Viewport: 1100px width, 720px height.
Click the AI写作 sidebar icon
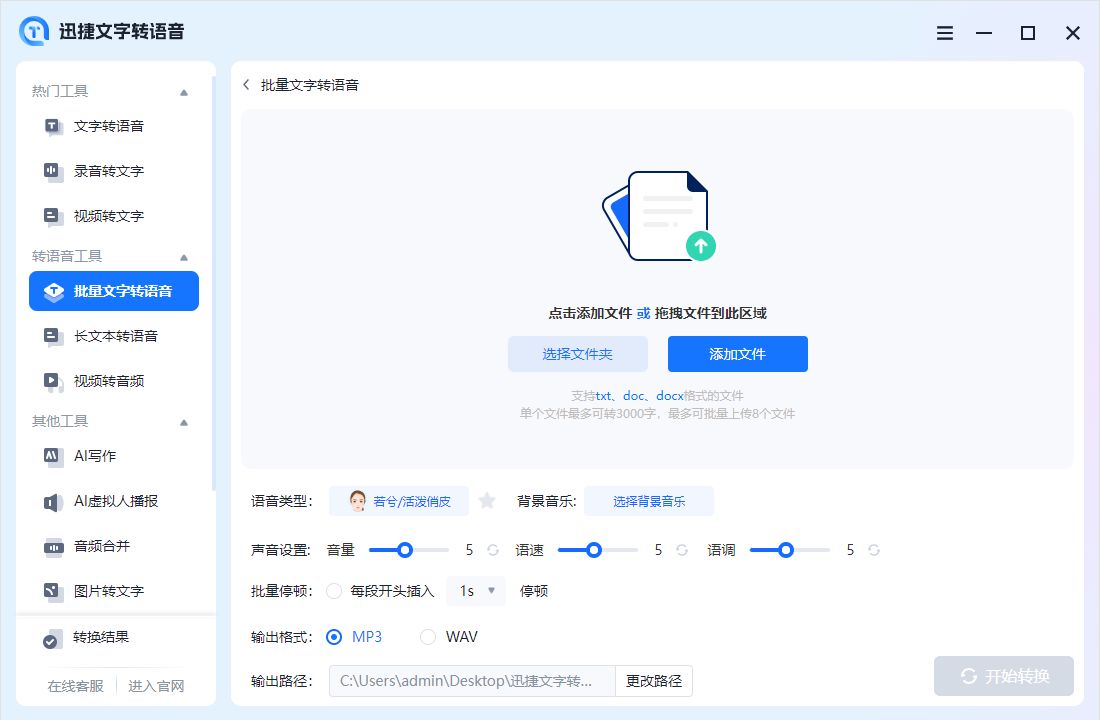click(53, 456)
